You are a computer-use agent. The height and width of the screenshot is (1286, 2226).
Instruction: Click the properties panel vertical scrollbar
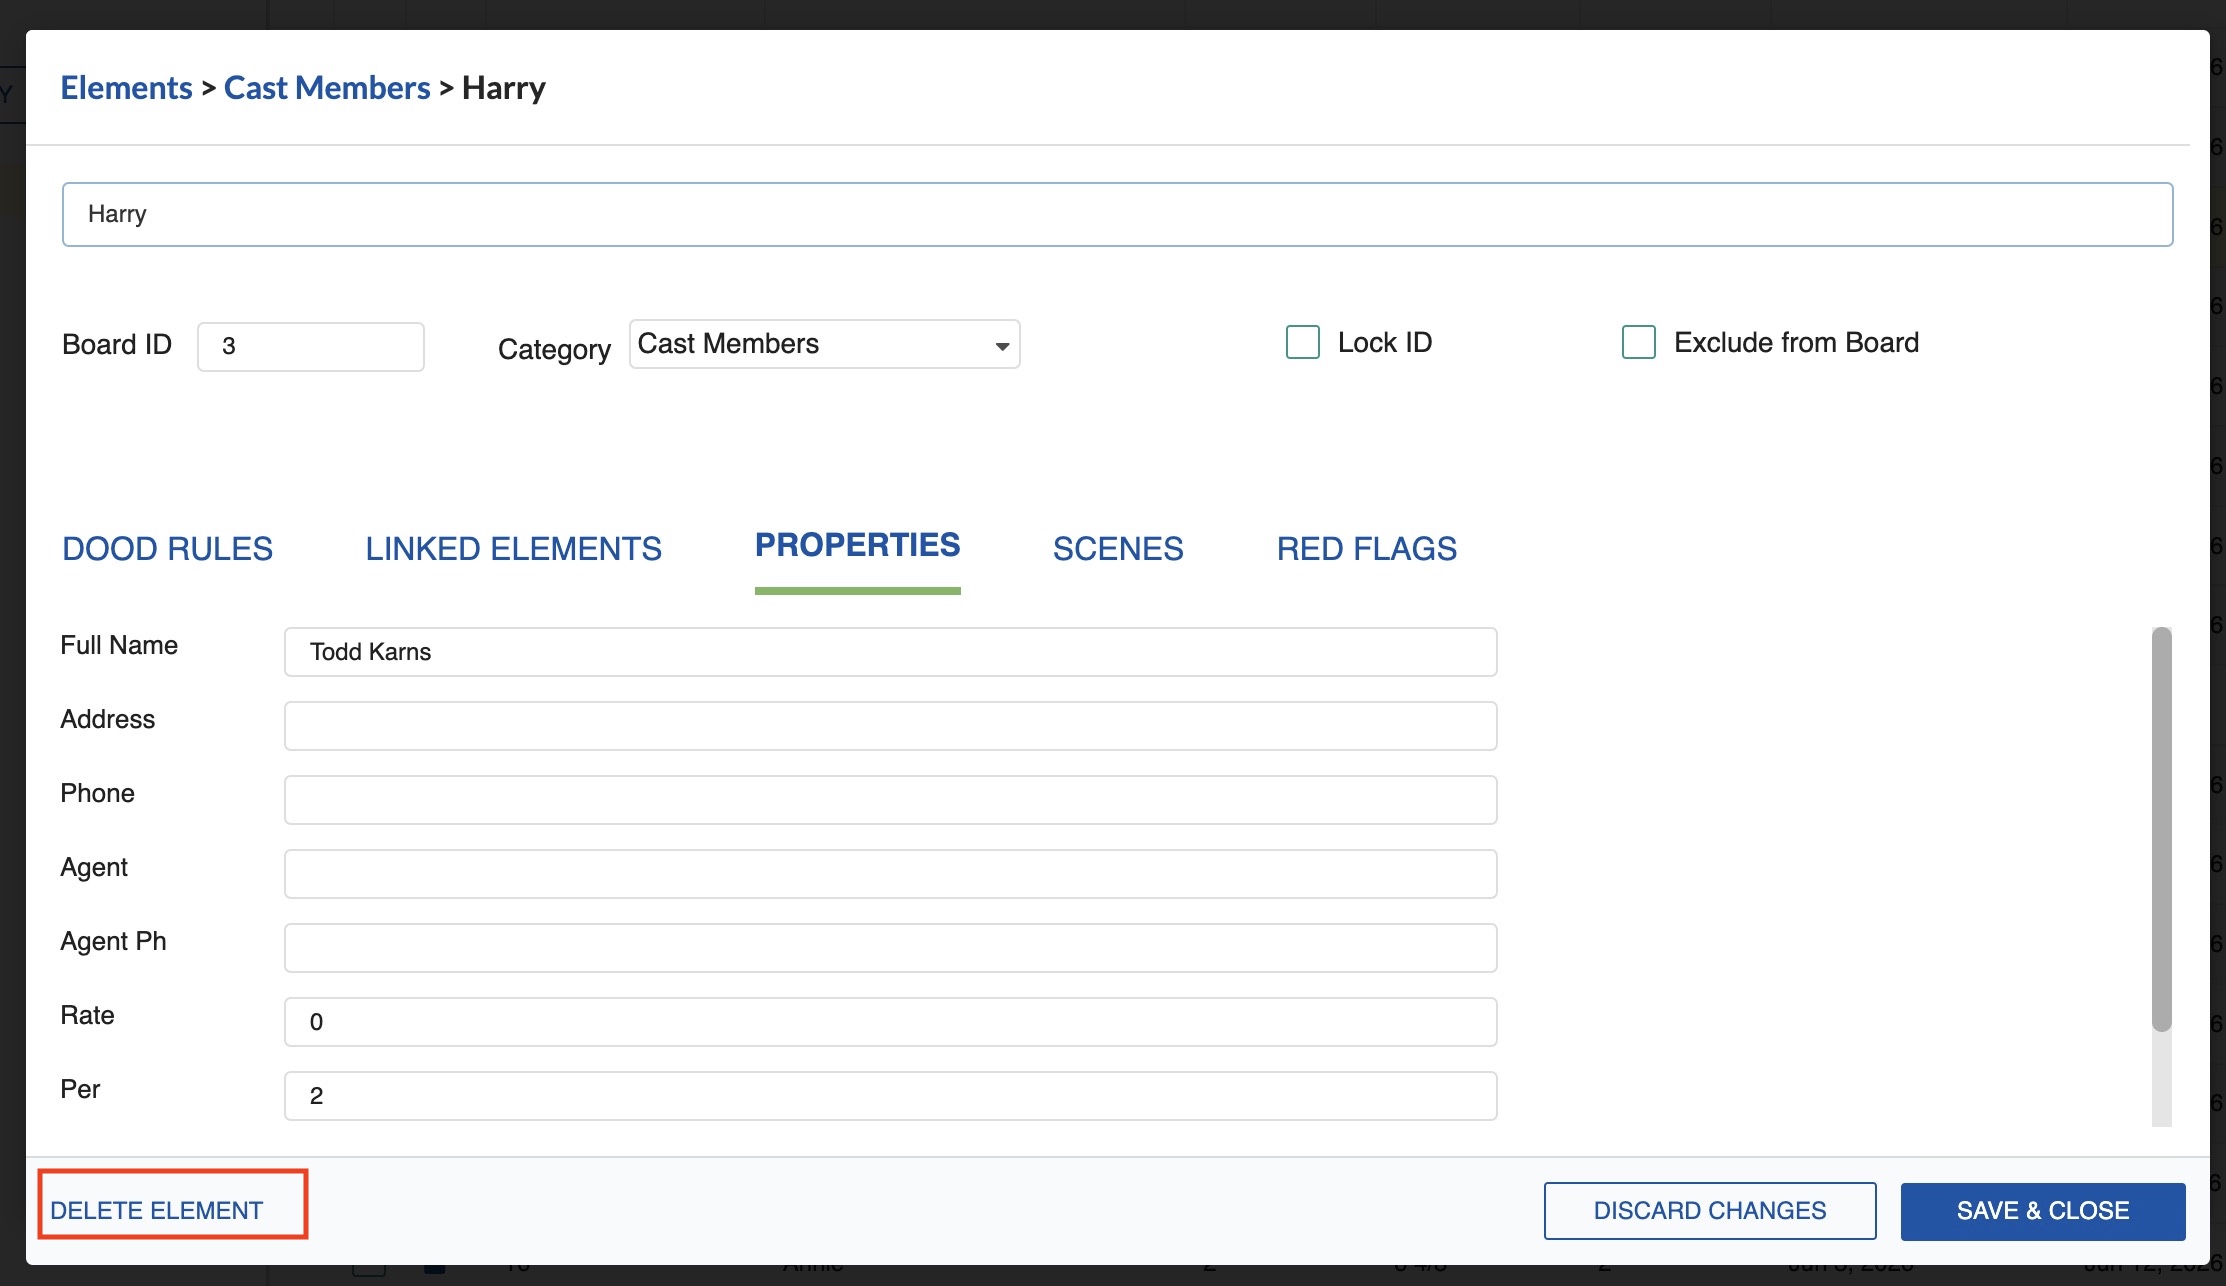click(x=2161, y=830)
